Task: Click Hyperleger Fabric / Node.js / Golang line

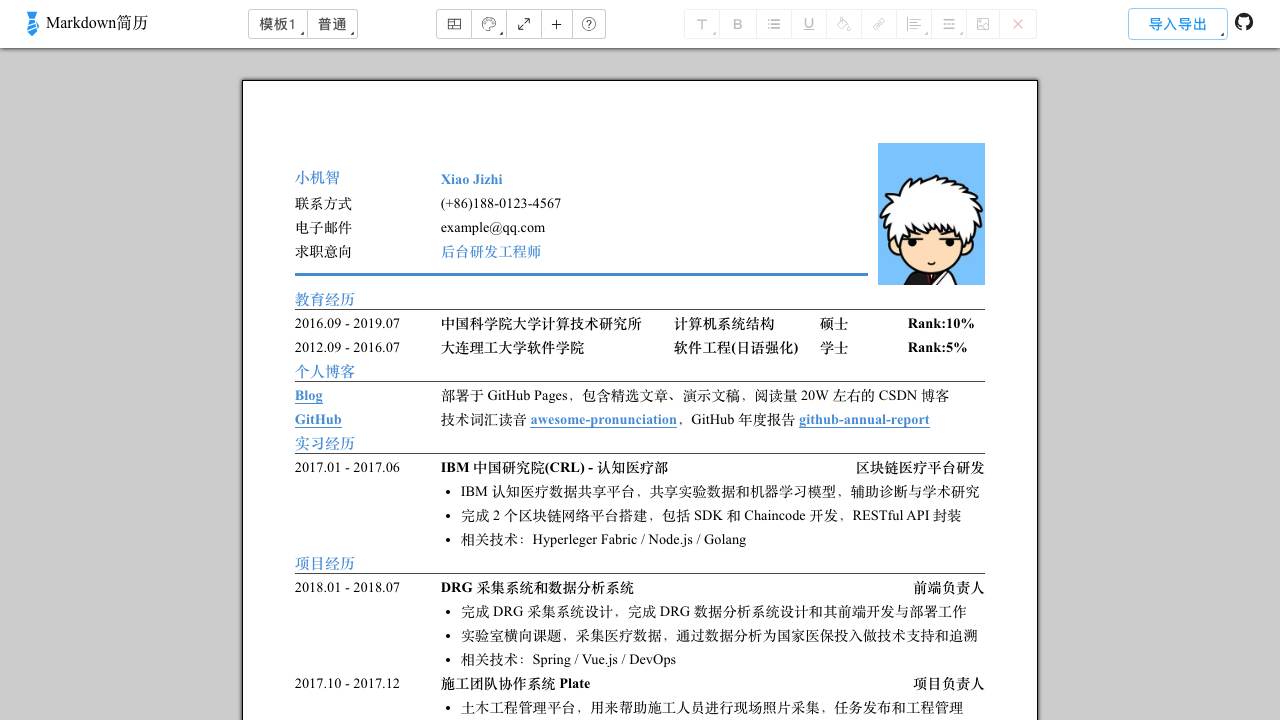Action: point(639,540)
